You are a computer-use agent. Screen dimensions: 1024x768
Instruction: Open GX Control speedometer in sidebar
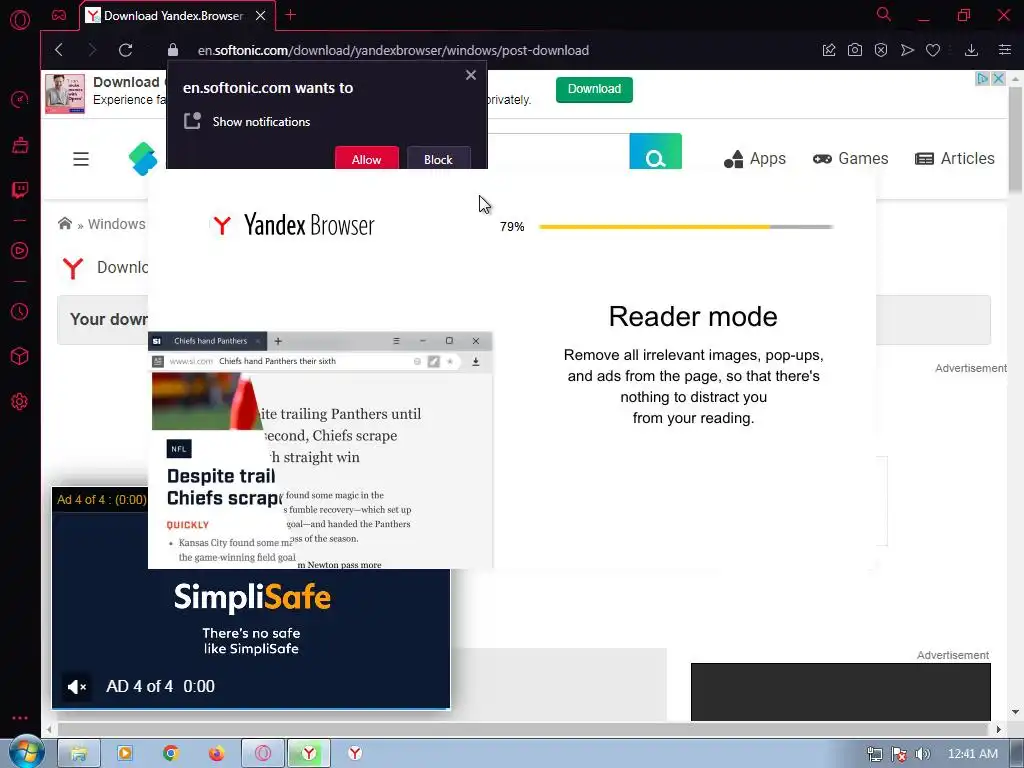click(20, 99)
